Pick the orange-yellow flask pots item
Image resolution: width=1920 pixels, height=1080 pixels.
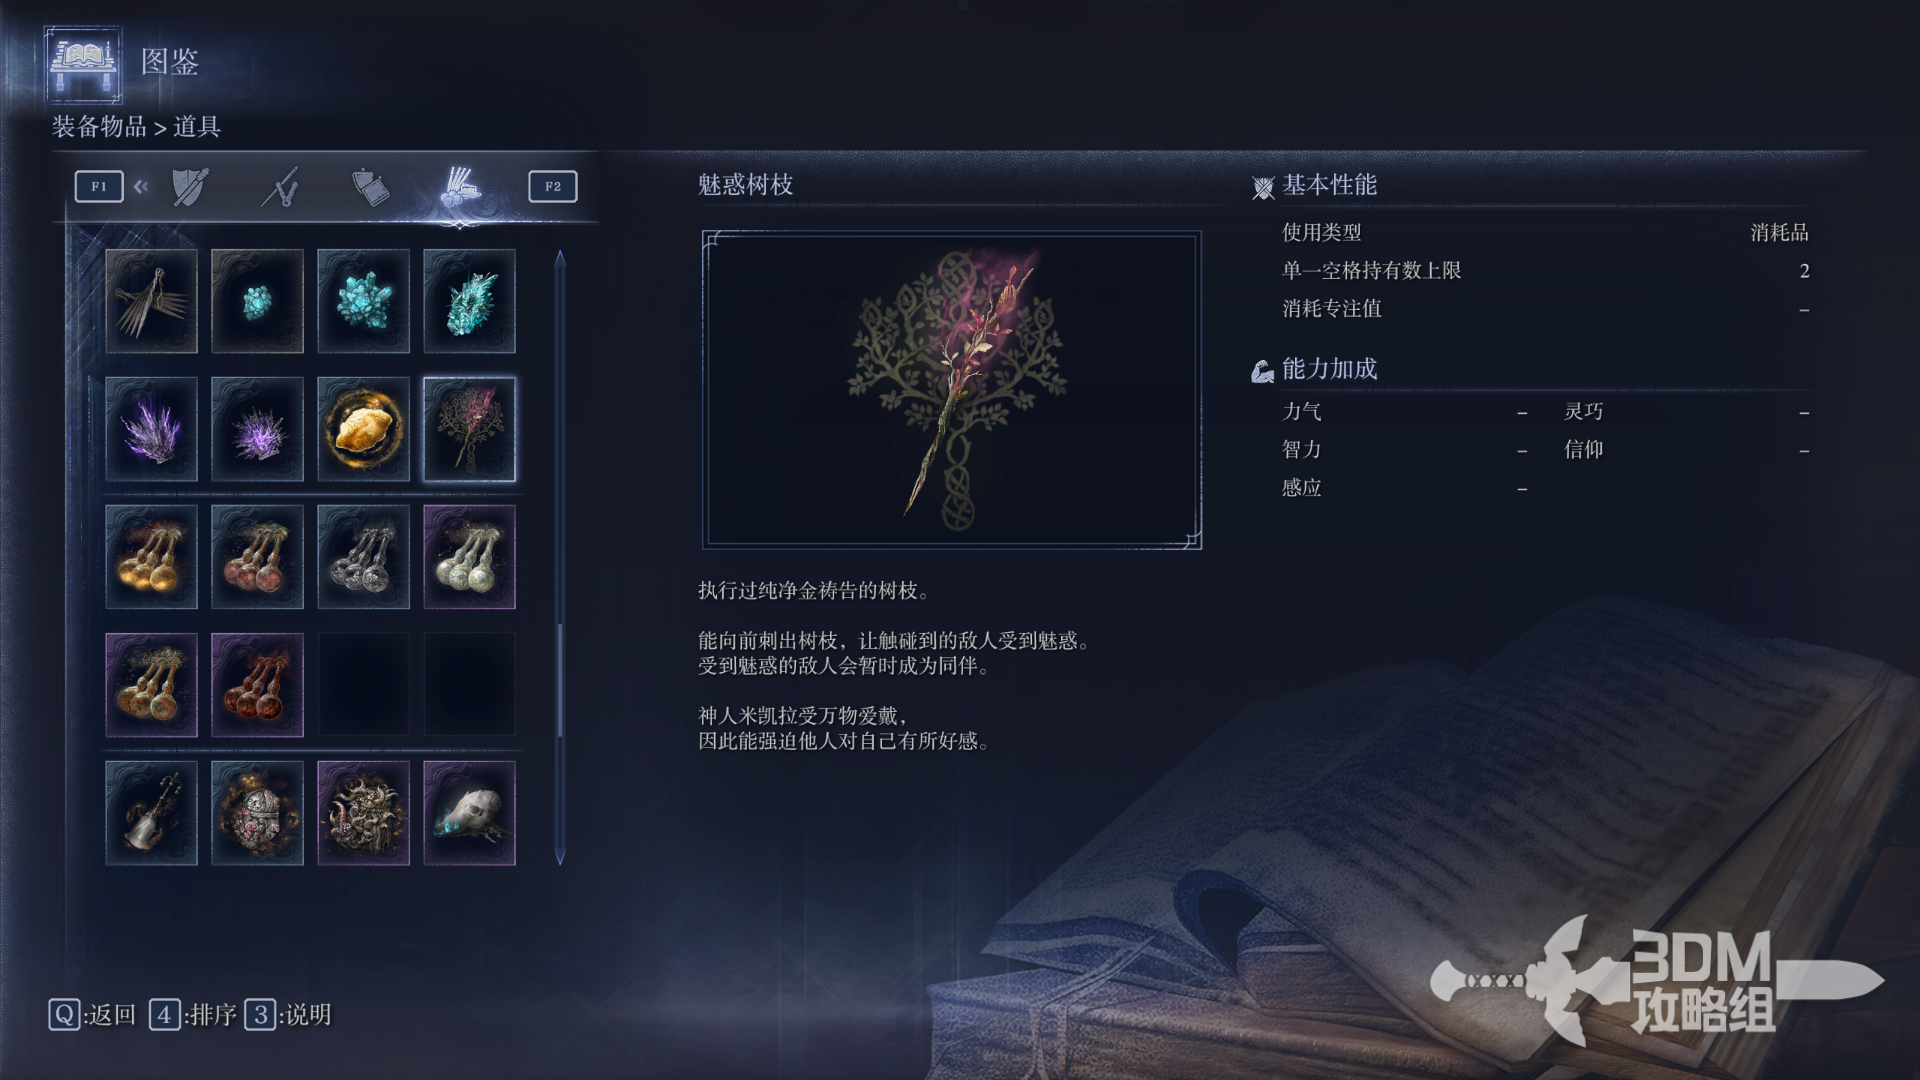[151, 557]
